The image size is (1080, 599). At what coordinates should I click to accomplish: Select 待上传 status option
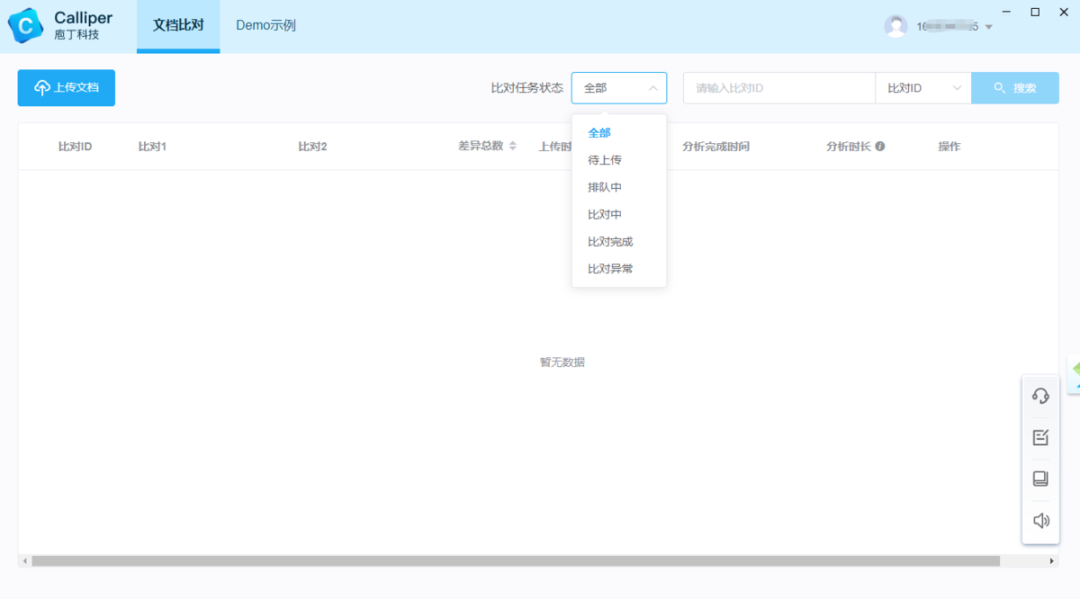point(619,160)
